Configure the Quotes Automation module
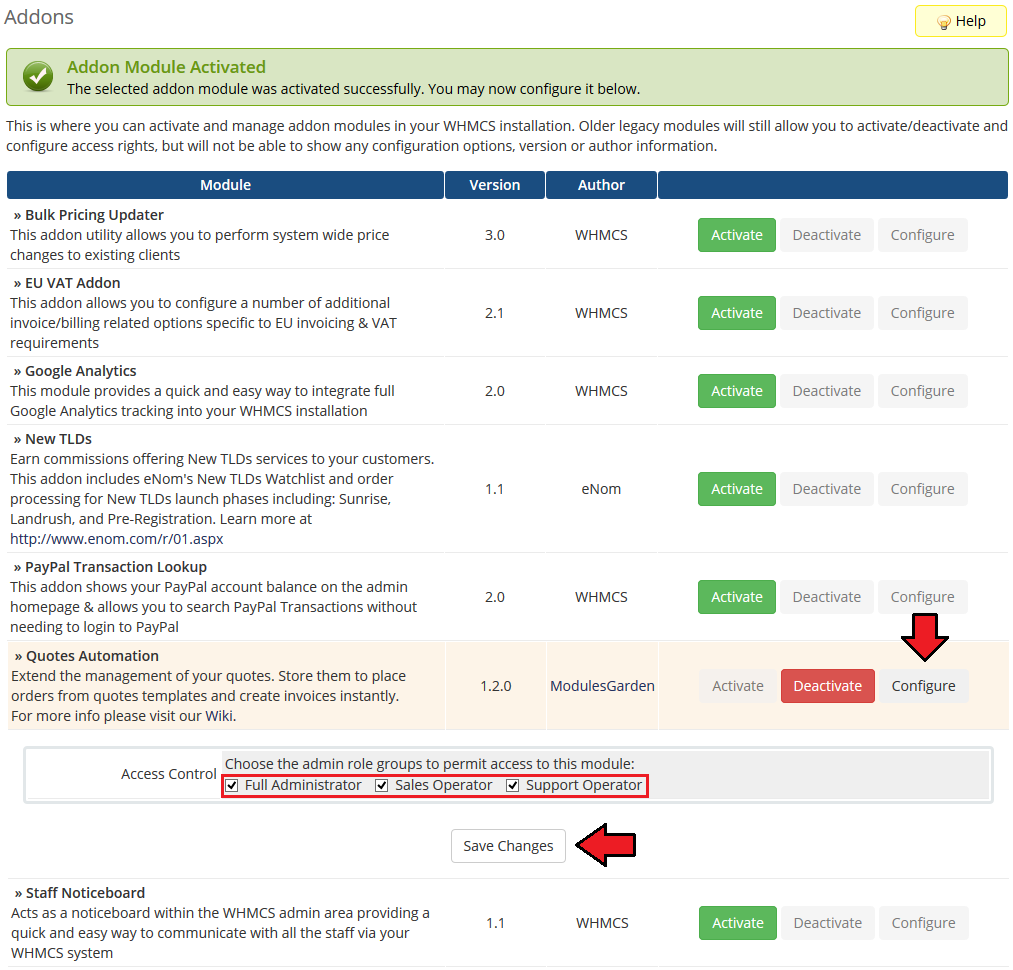 click(923, 686)
